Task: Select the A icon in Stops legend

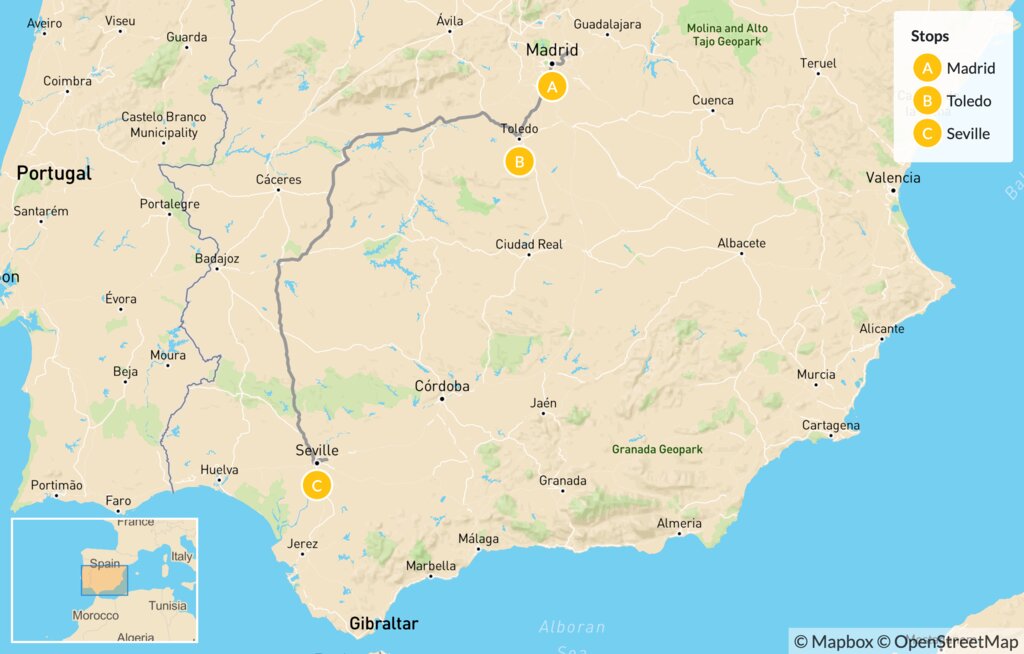Action: pyautogui.click(x=927, y=68)
